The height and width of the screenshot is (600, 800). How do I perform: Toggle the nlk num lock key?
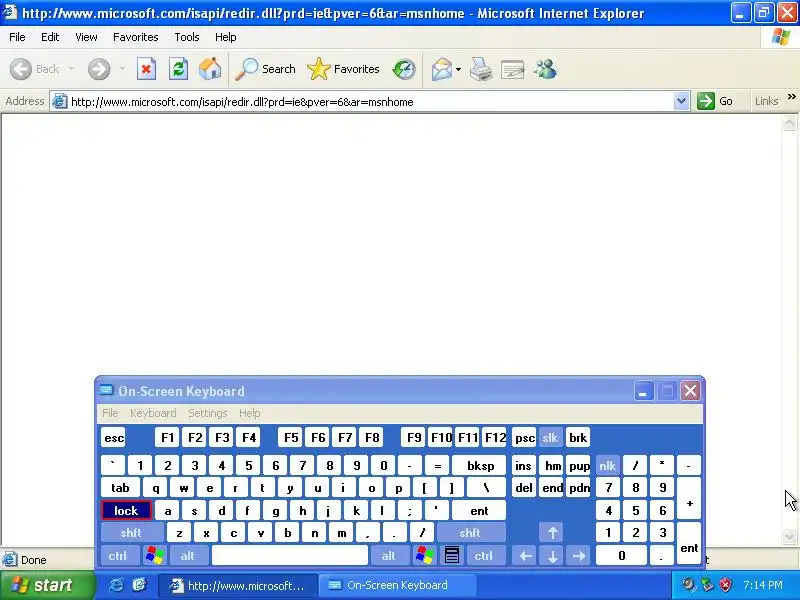pos(608,465)
